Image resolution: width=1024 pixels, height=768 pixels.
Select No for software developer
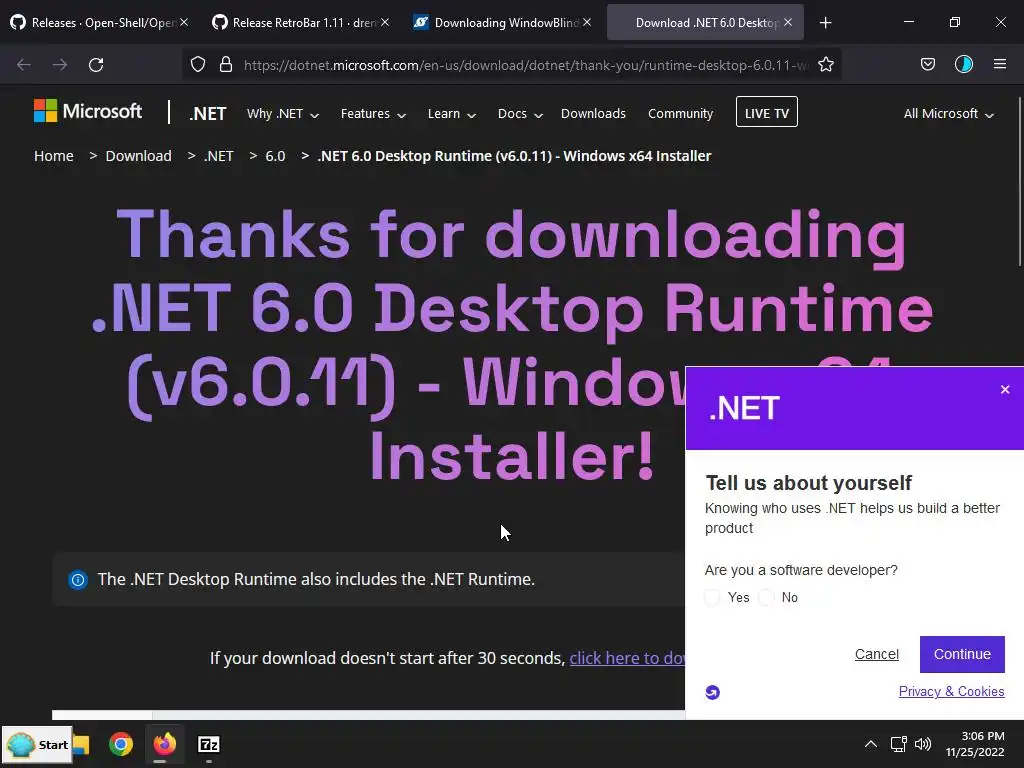point(766,598)
